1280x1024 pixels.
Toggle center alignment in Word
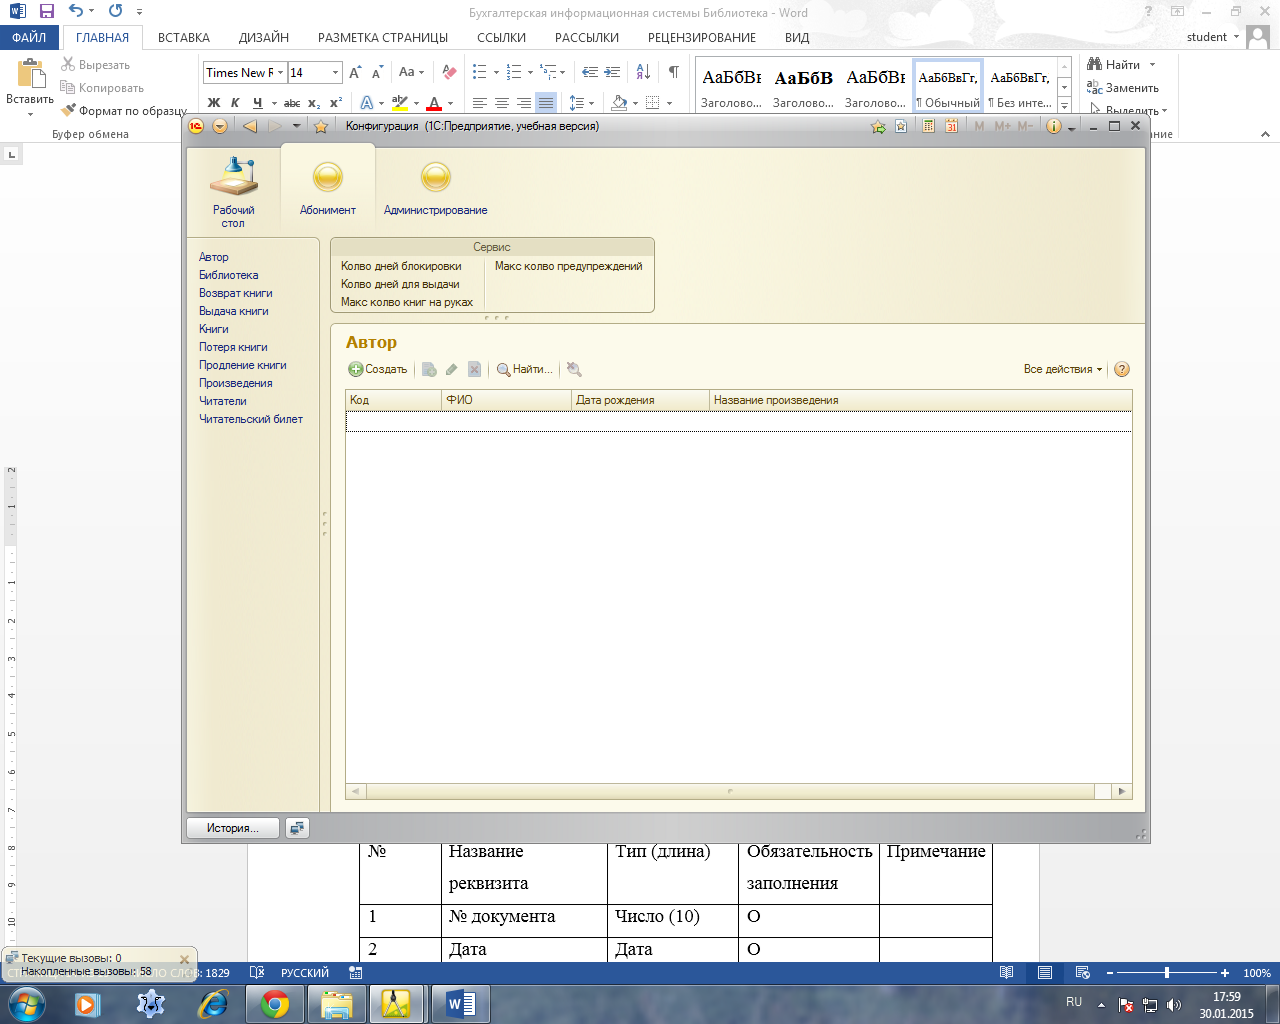pyautogui.click(x=502, y=103)
